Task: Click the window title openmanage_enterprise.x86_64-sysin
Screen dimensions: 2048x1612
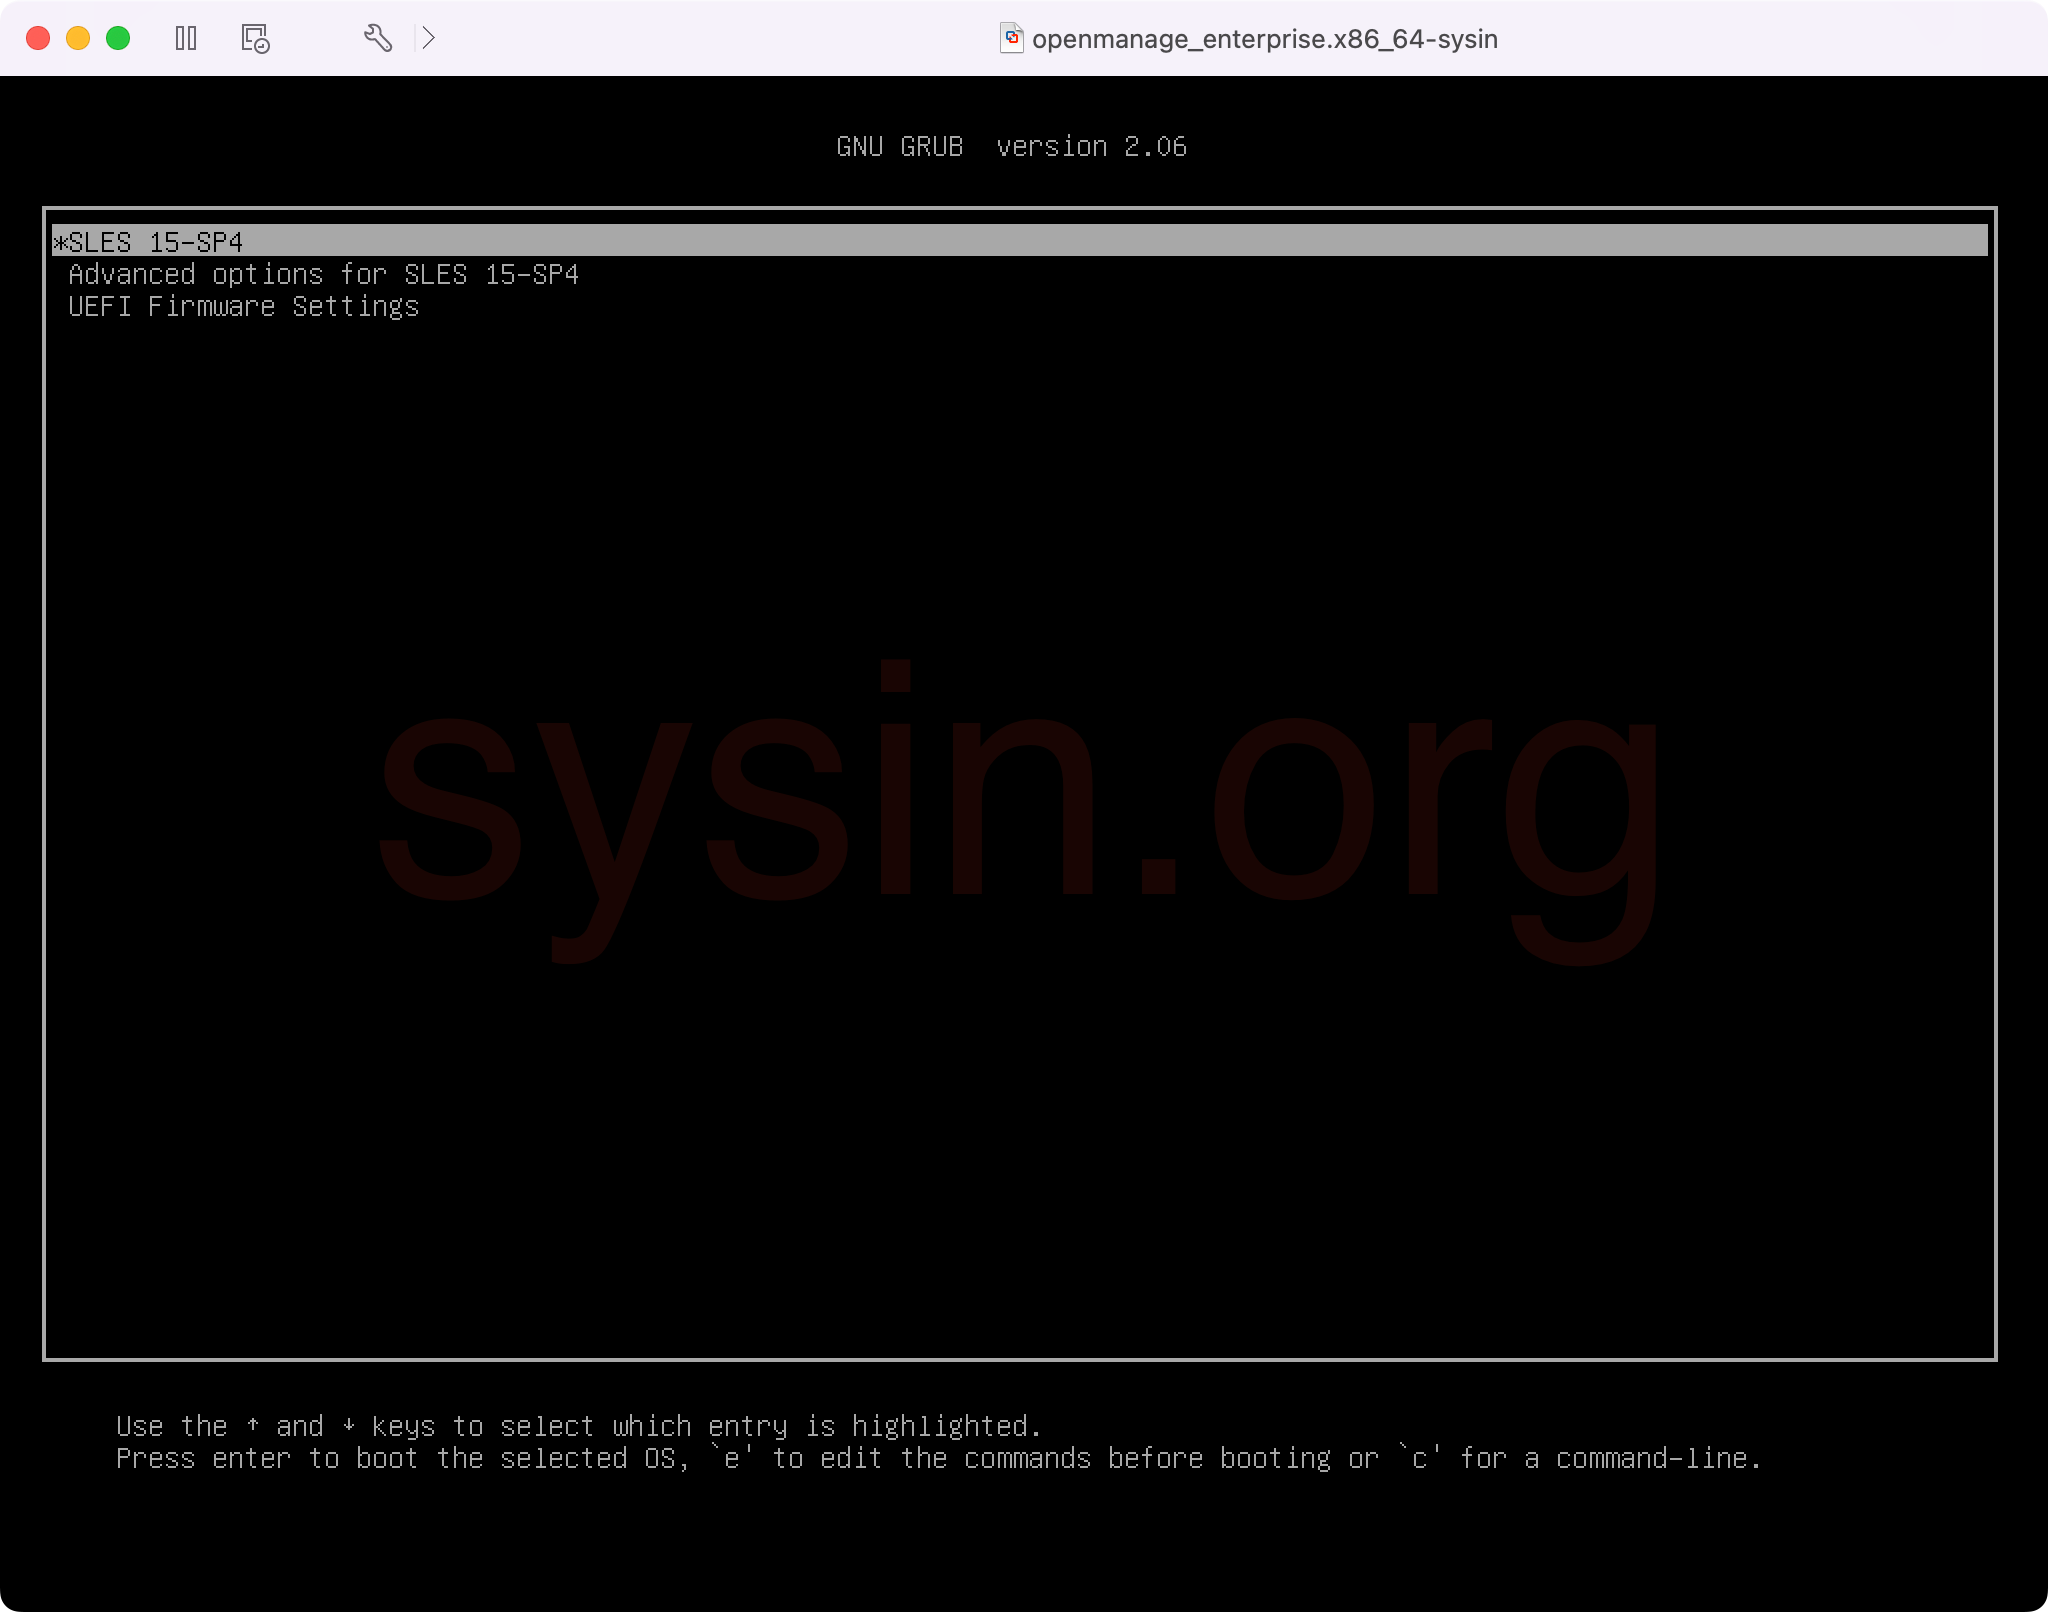Action: [x=1265, y=39]
